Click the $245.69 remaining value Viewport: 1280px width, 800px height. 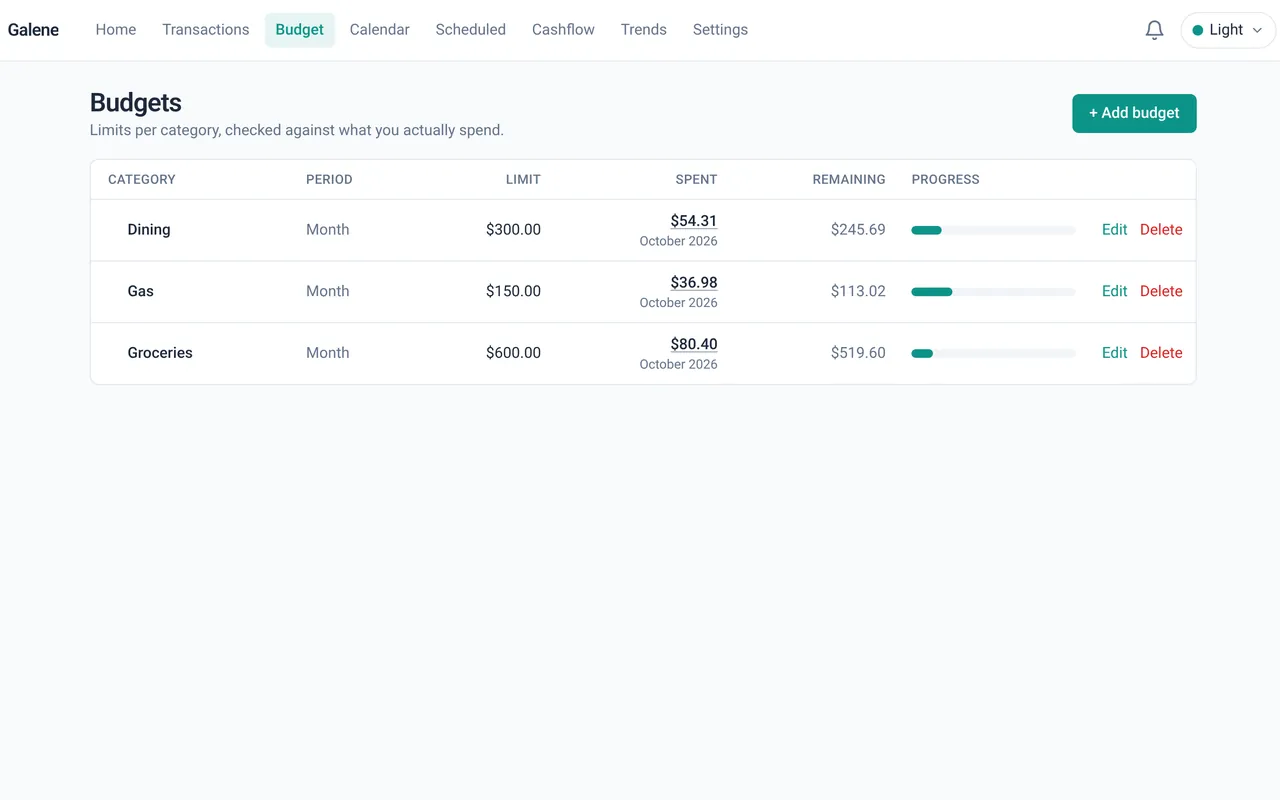858,230
